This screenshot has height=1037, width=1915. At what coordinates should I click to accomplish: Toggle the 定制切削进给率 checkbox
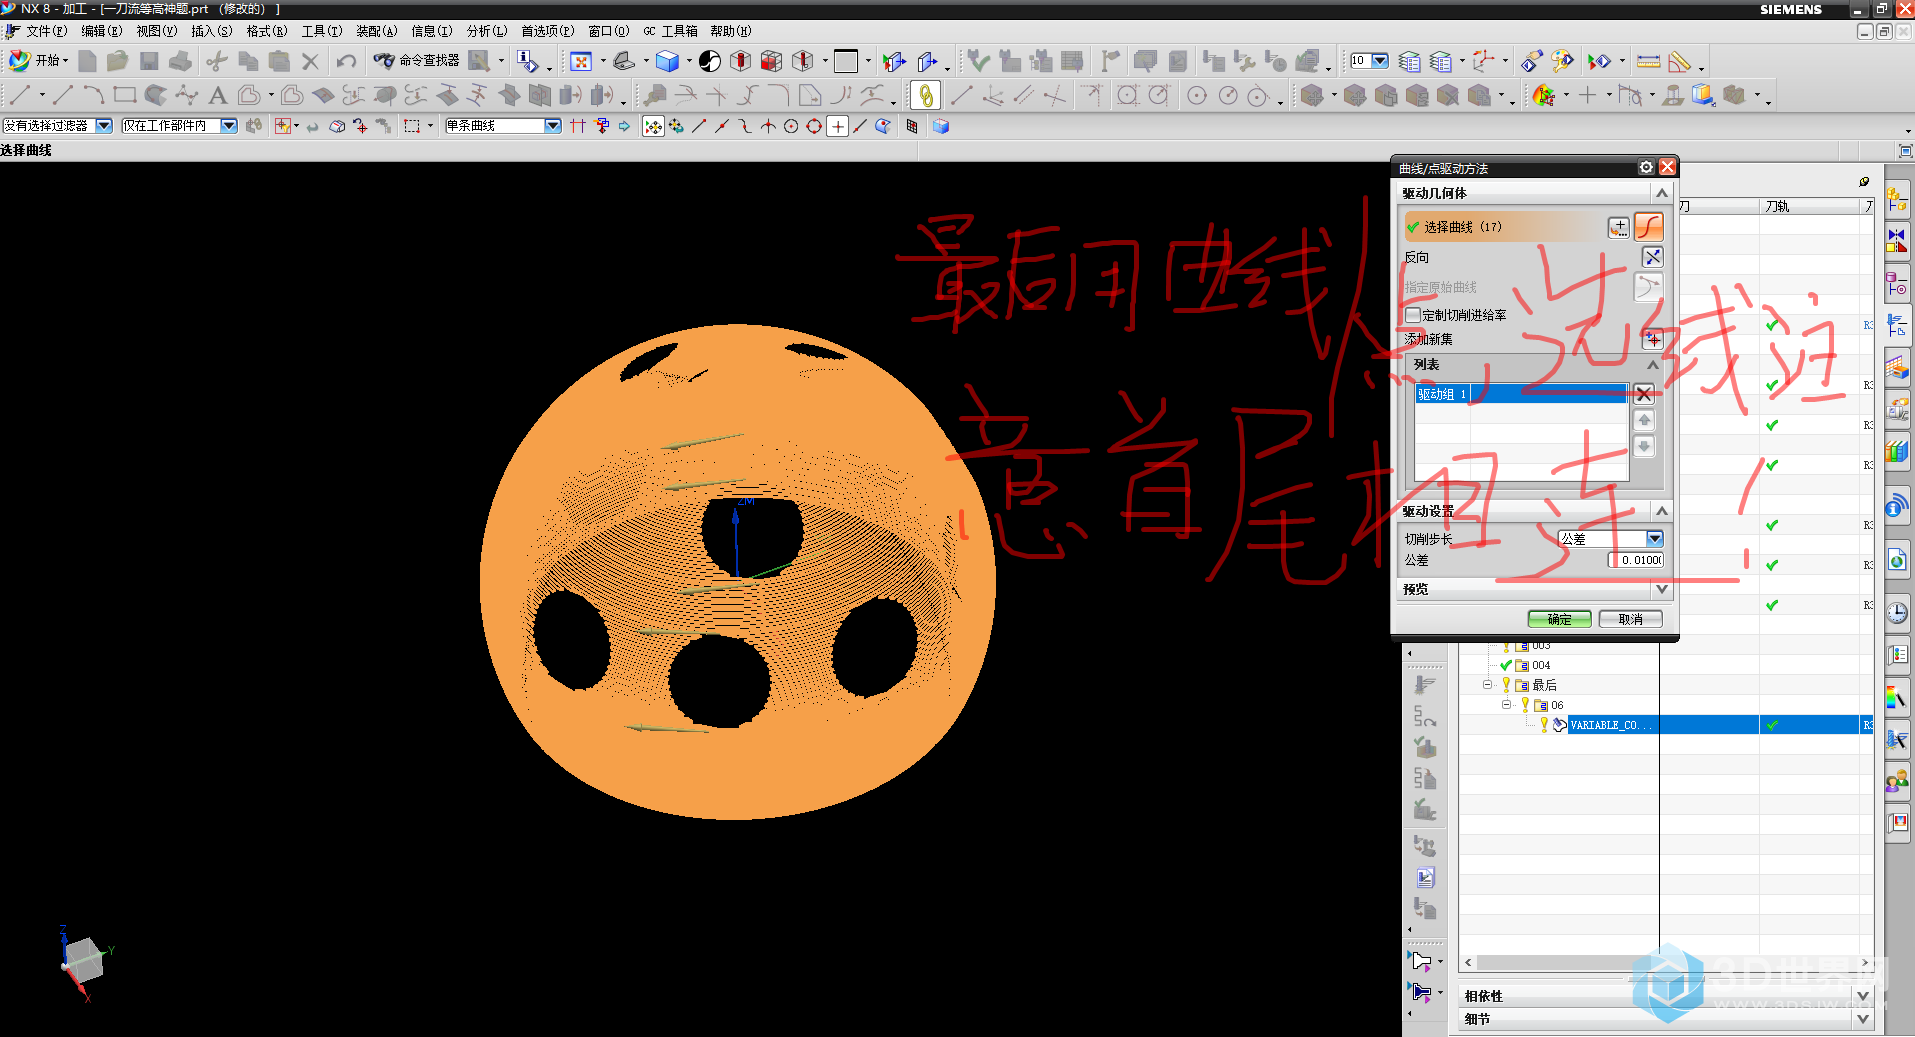point(1413,315)
